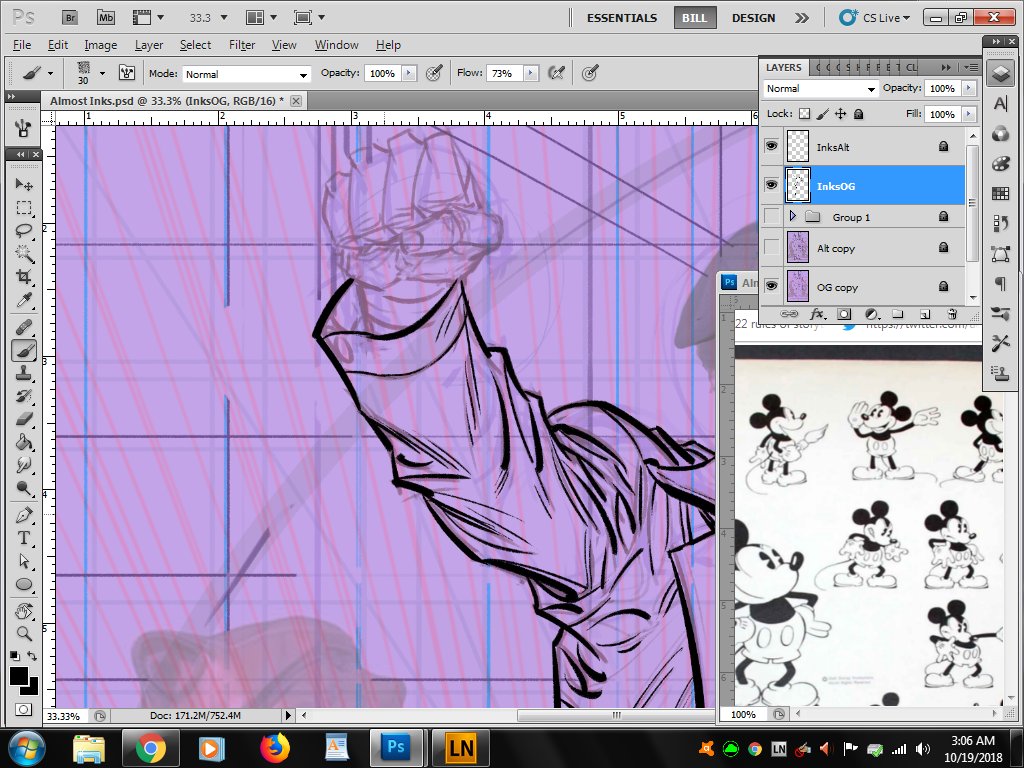The height and width of the screenshot is (768, 1024).
Task: Toggle Lock transparent pixels
Action: 805,114
